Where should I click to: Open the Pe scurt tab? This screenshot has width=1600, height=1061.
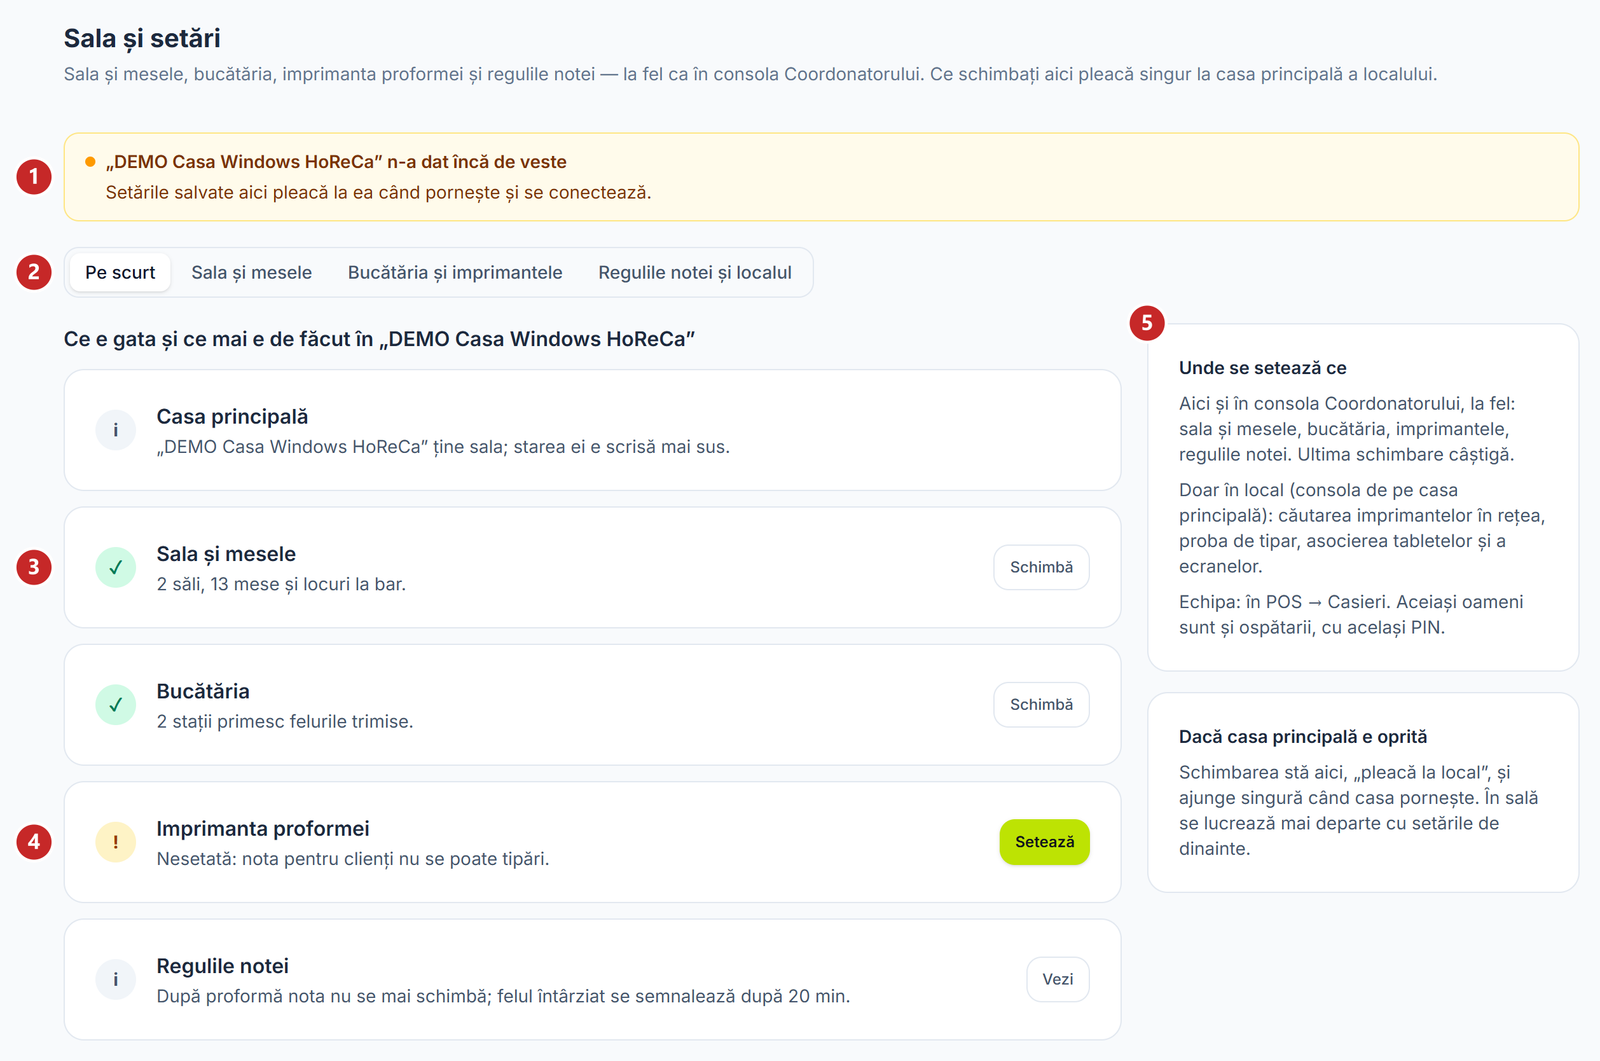click(120, 272)
